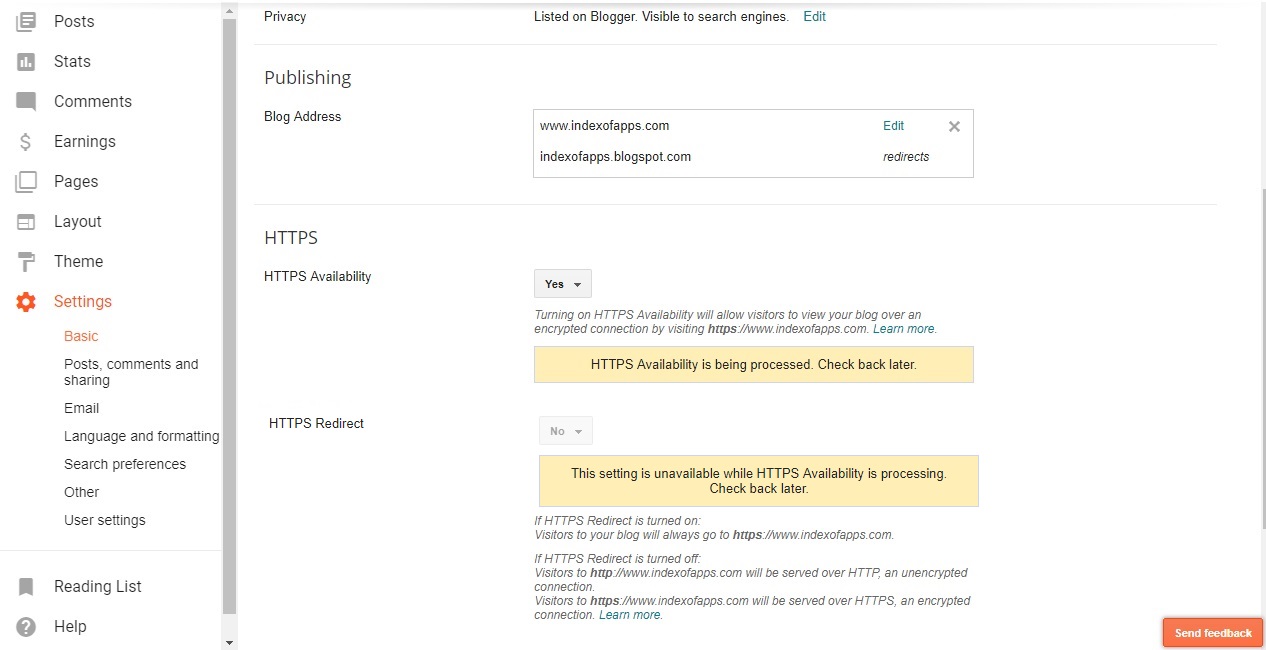The width and height of the screenshot is (1266, 650).
Task: Click the Comments speech bubble icon
Action: (x=26, y=101)
